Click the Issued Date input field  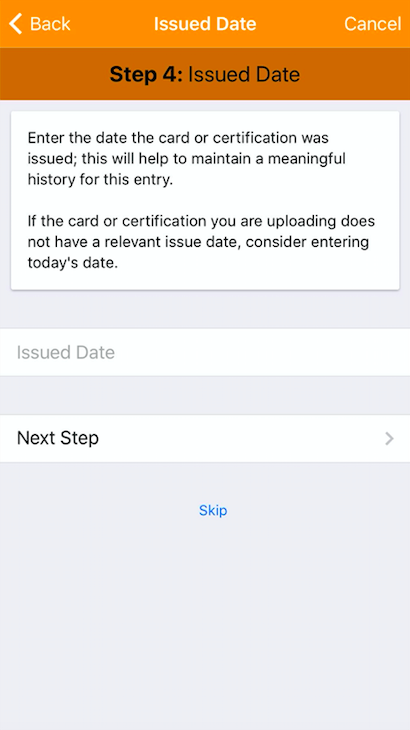coord(205,352)
